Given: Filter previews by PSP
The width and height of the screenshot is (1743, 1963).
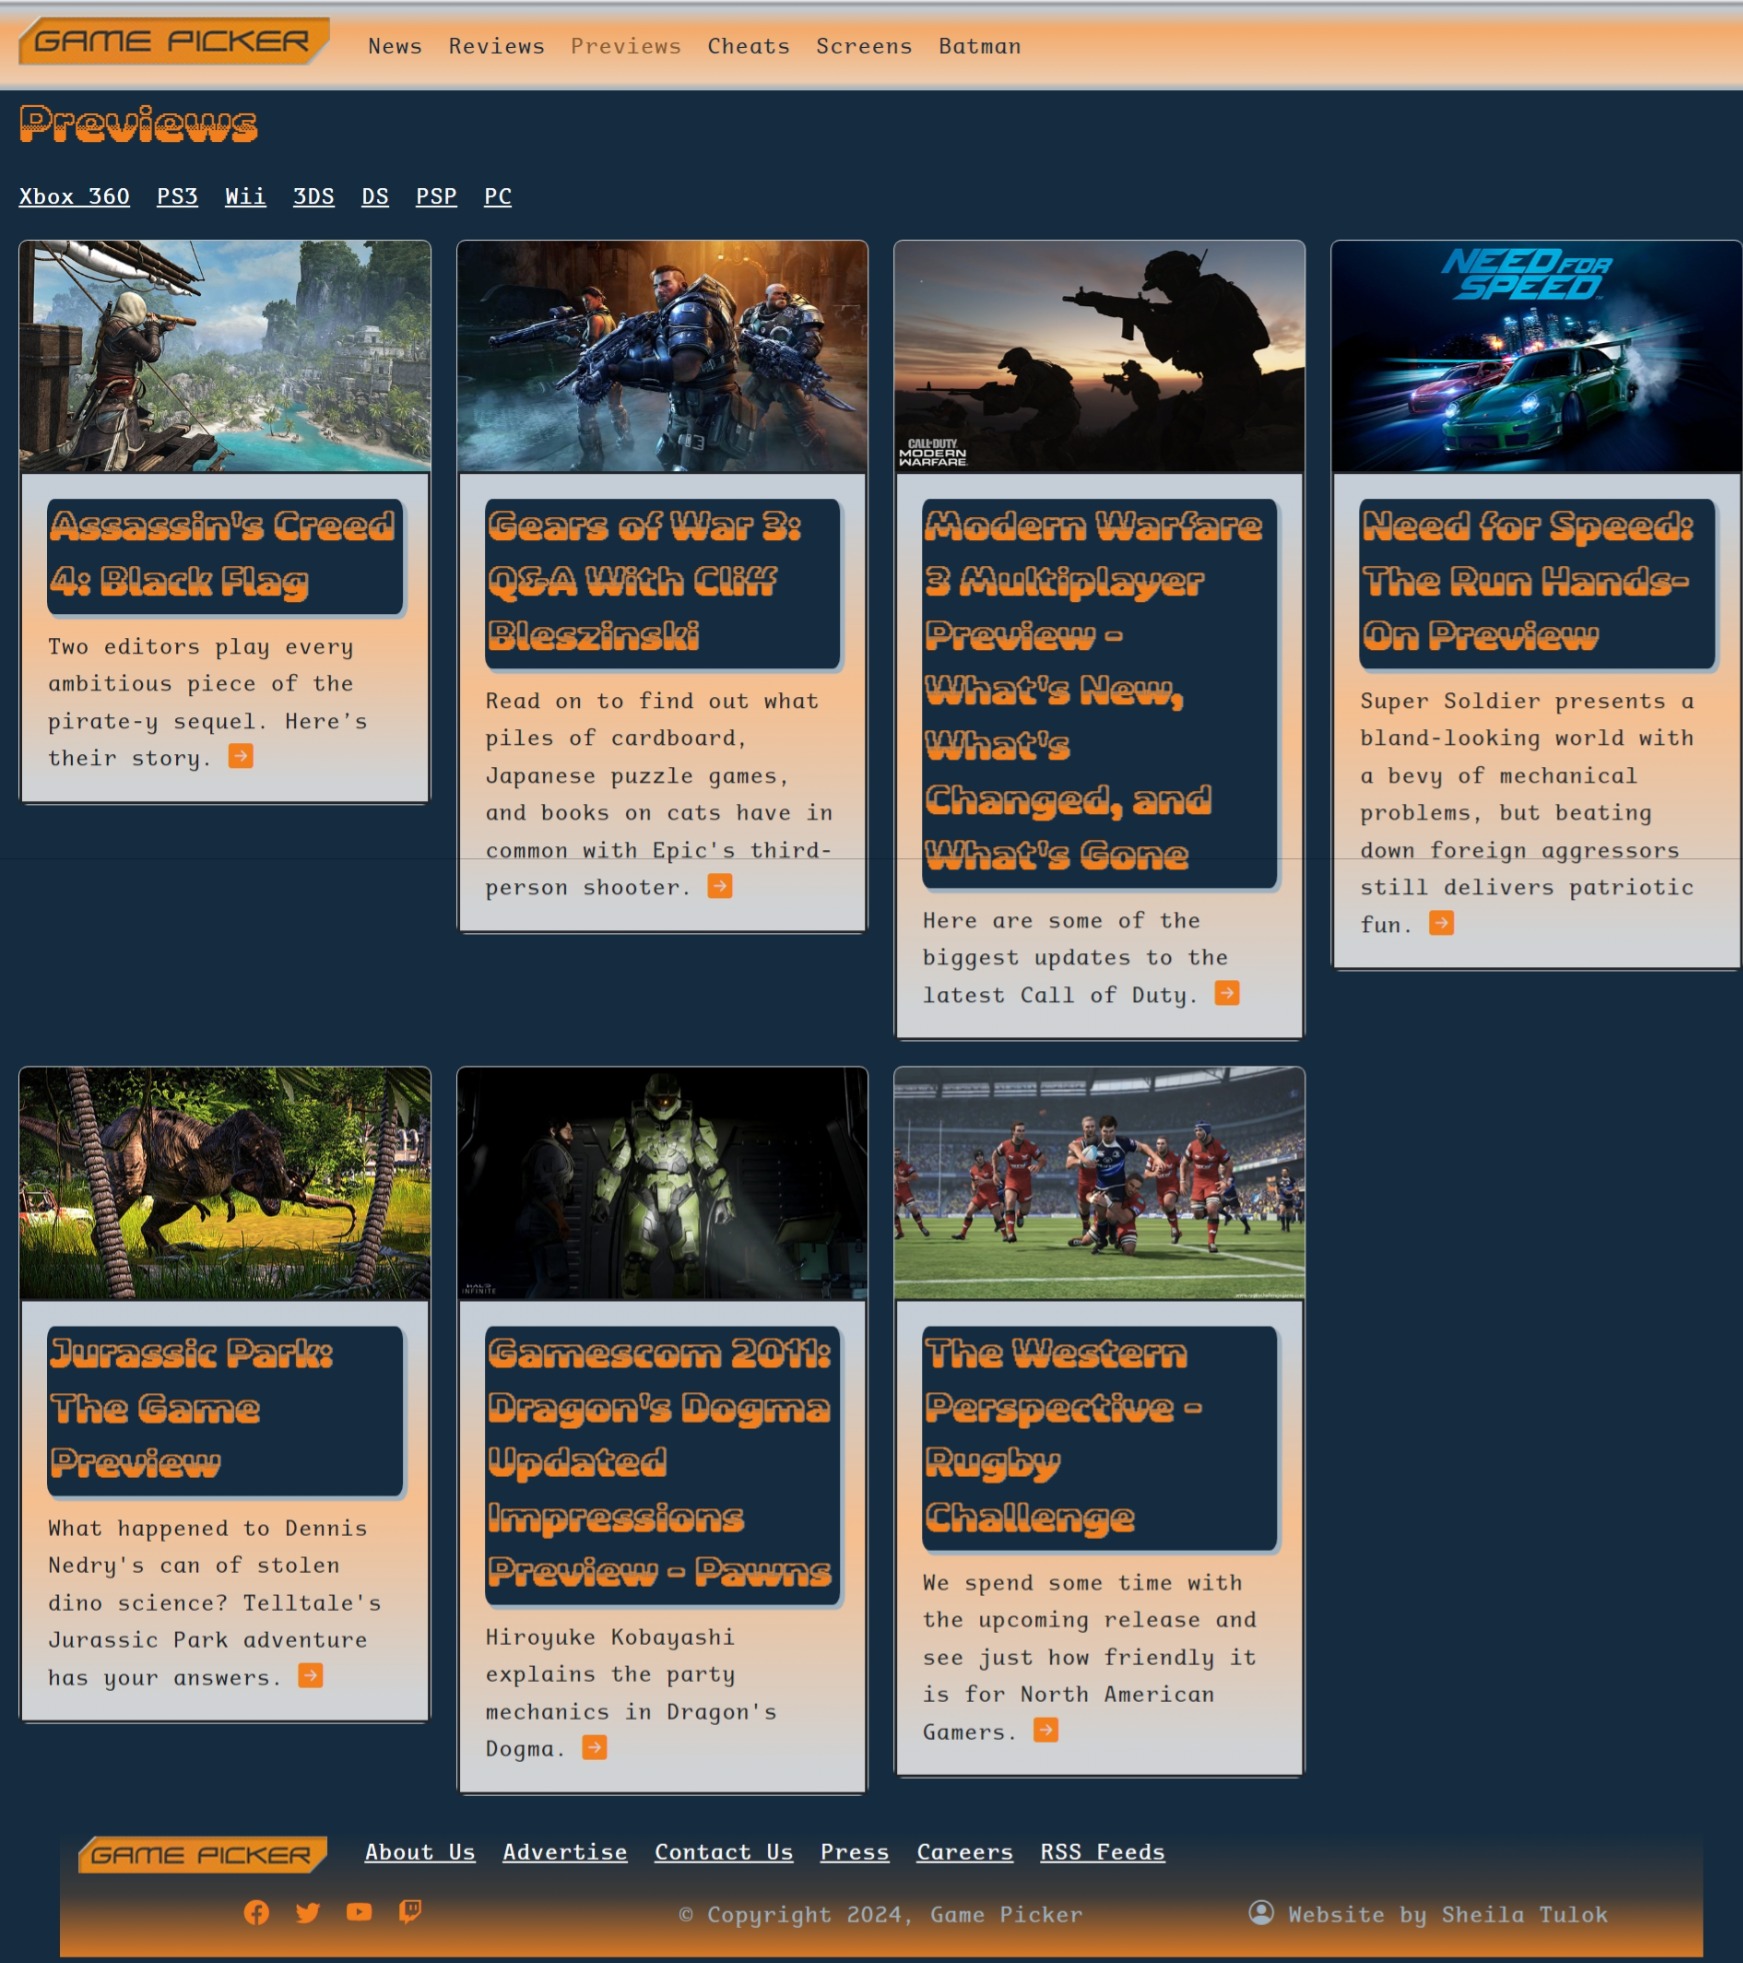Looking at the screenshot, I should [x=436, y=196].
